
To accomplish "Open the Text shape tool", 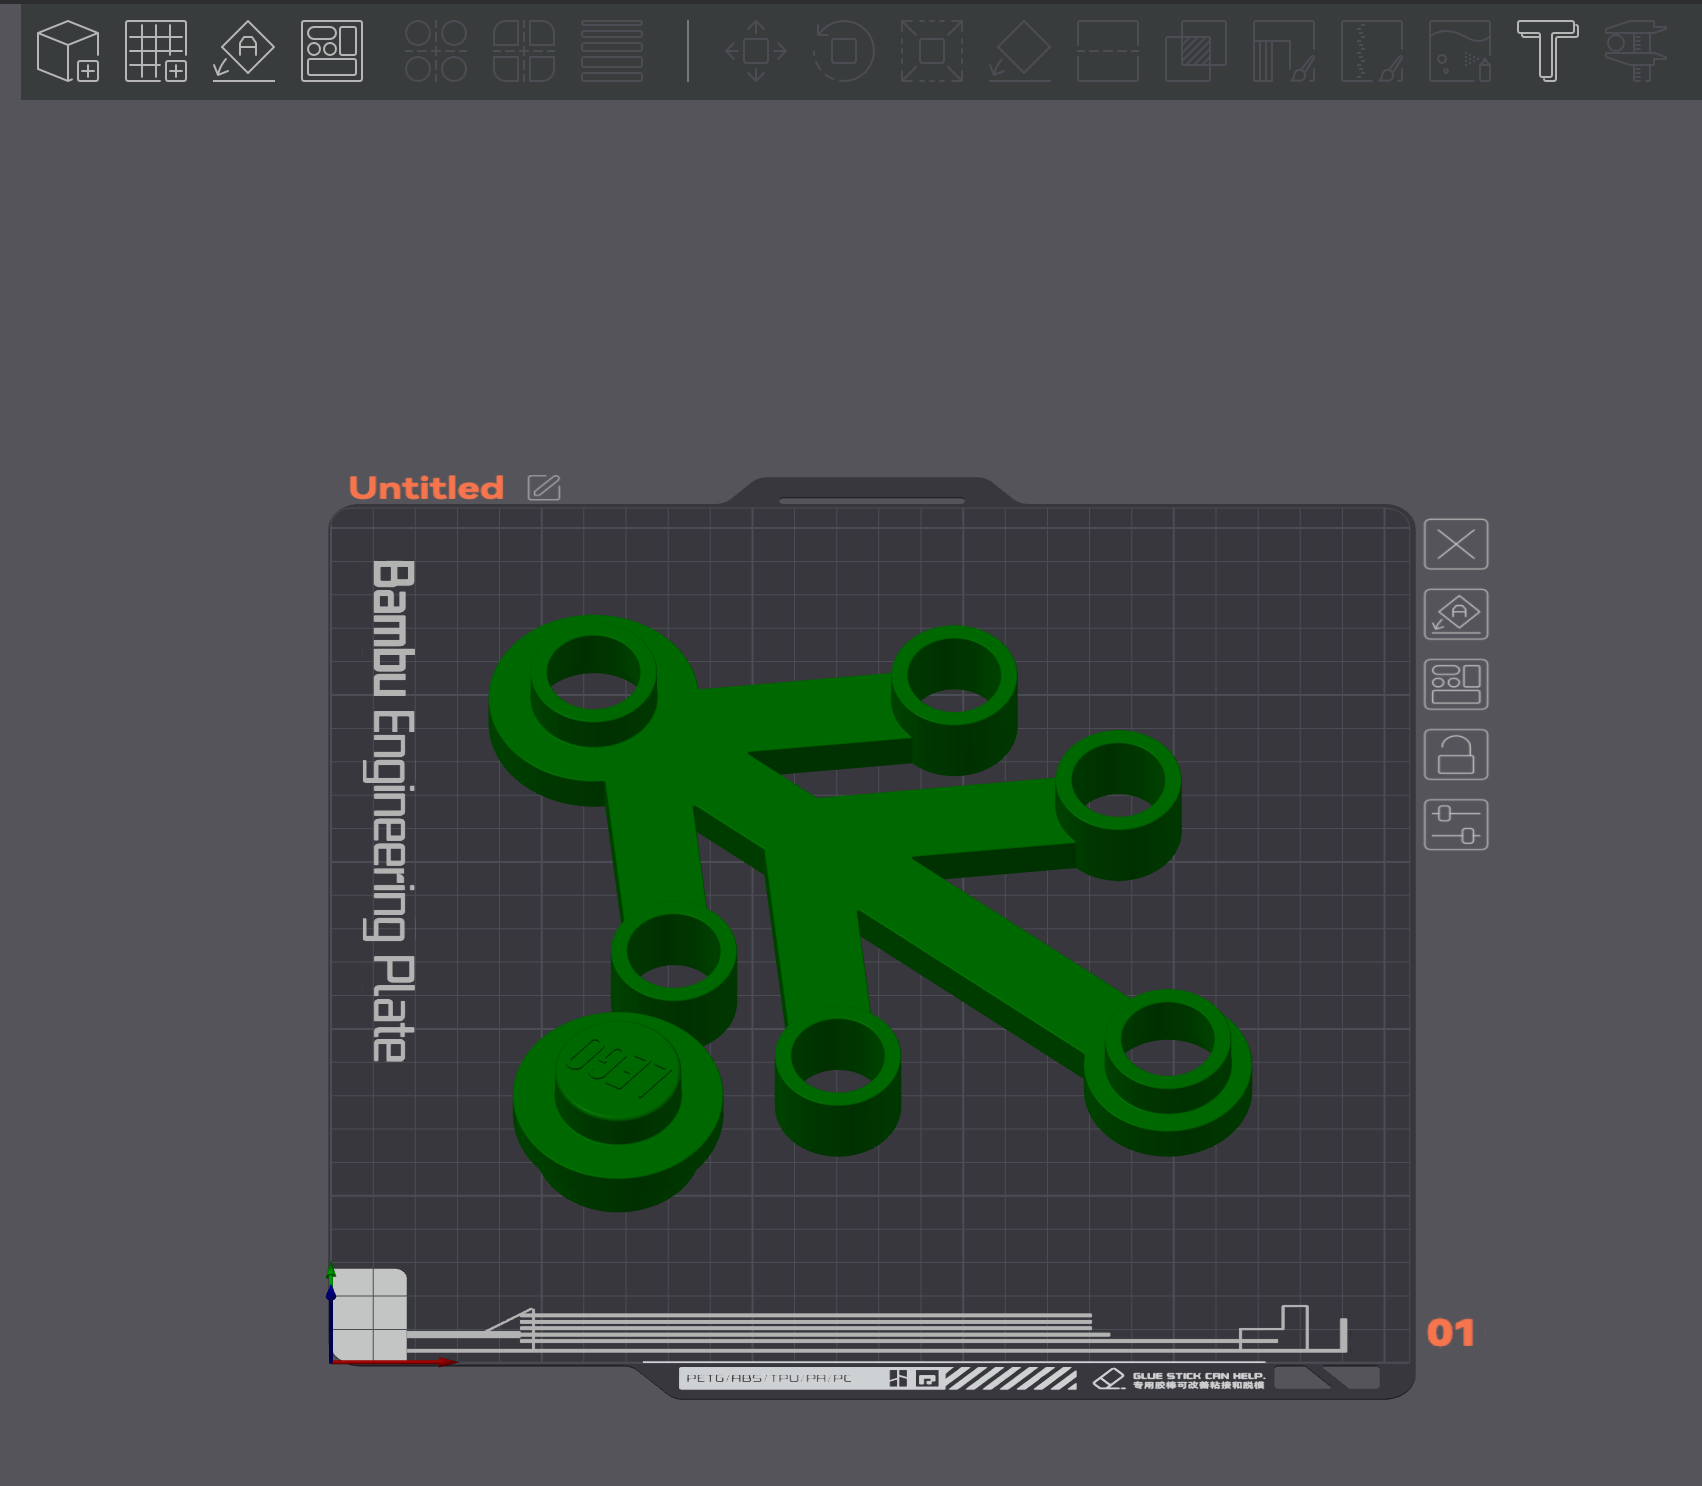I will [x=1547, y=51].
